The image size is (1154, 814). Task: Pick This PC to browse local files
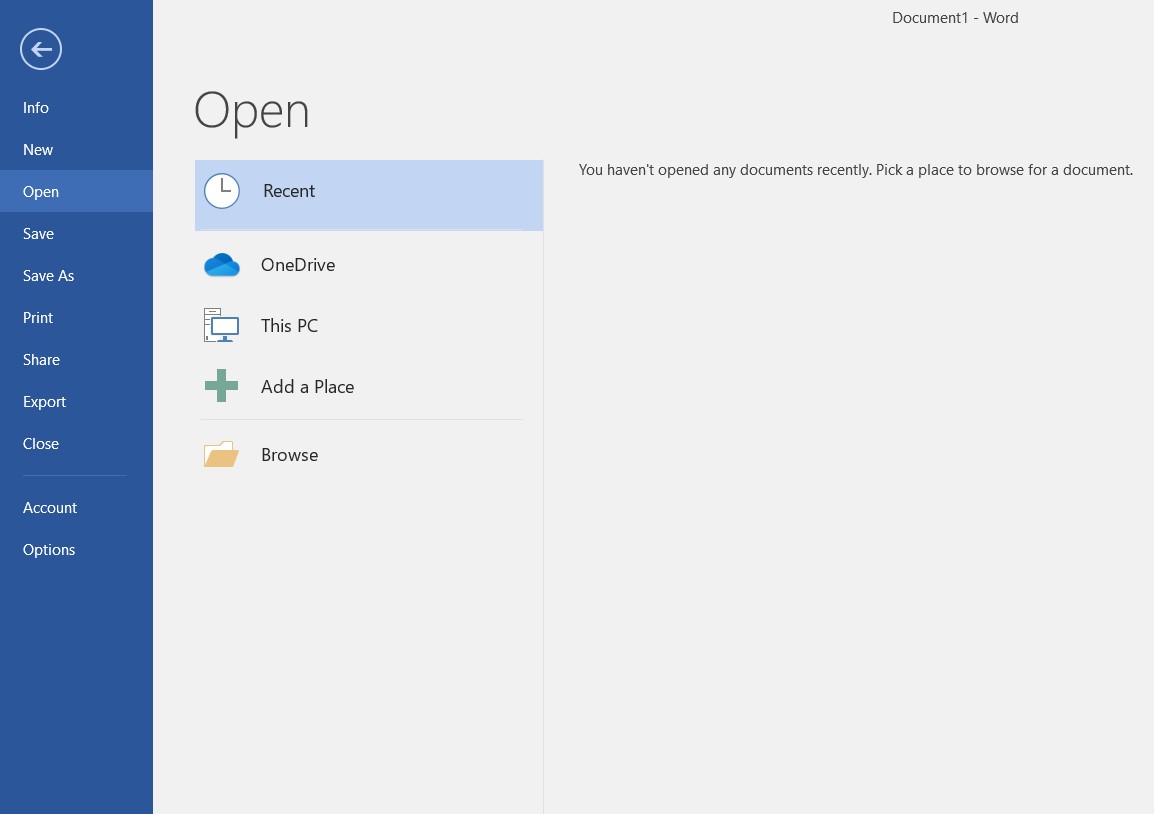pyautogui.click(x=289, y=325)
